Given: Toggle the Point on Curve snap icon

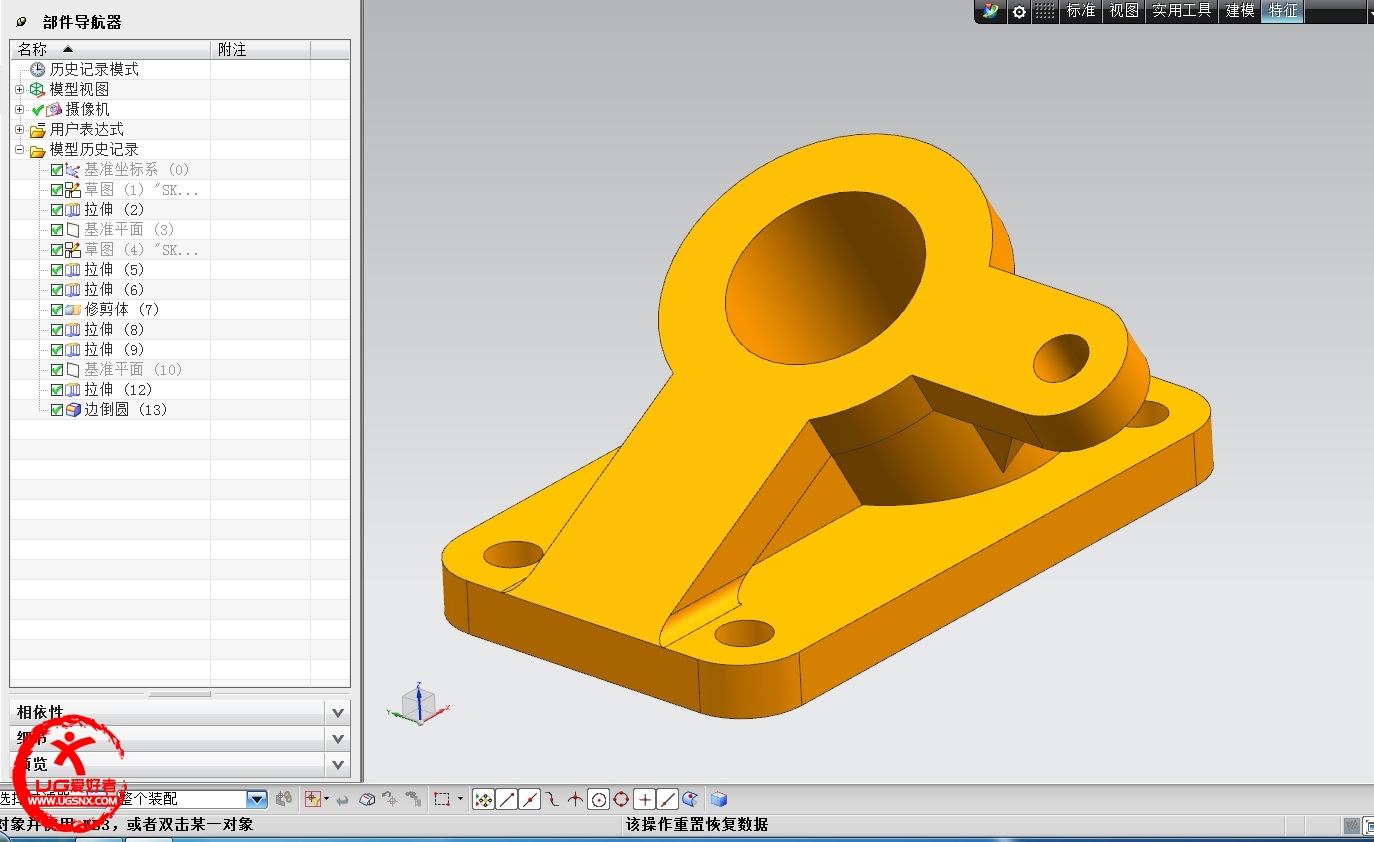Looking at the screenshot, I should tap(668, 799).
